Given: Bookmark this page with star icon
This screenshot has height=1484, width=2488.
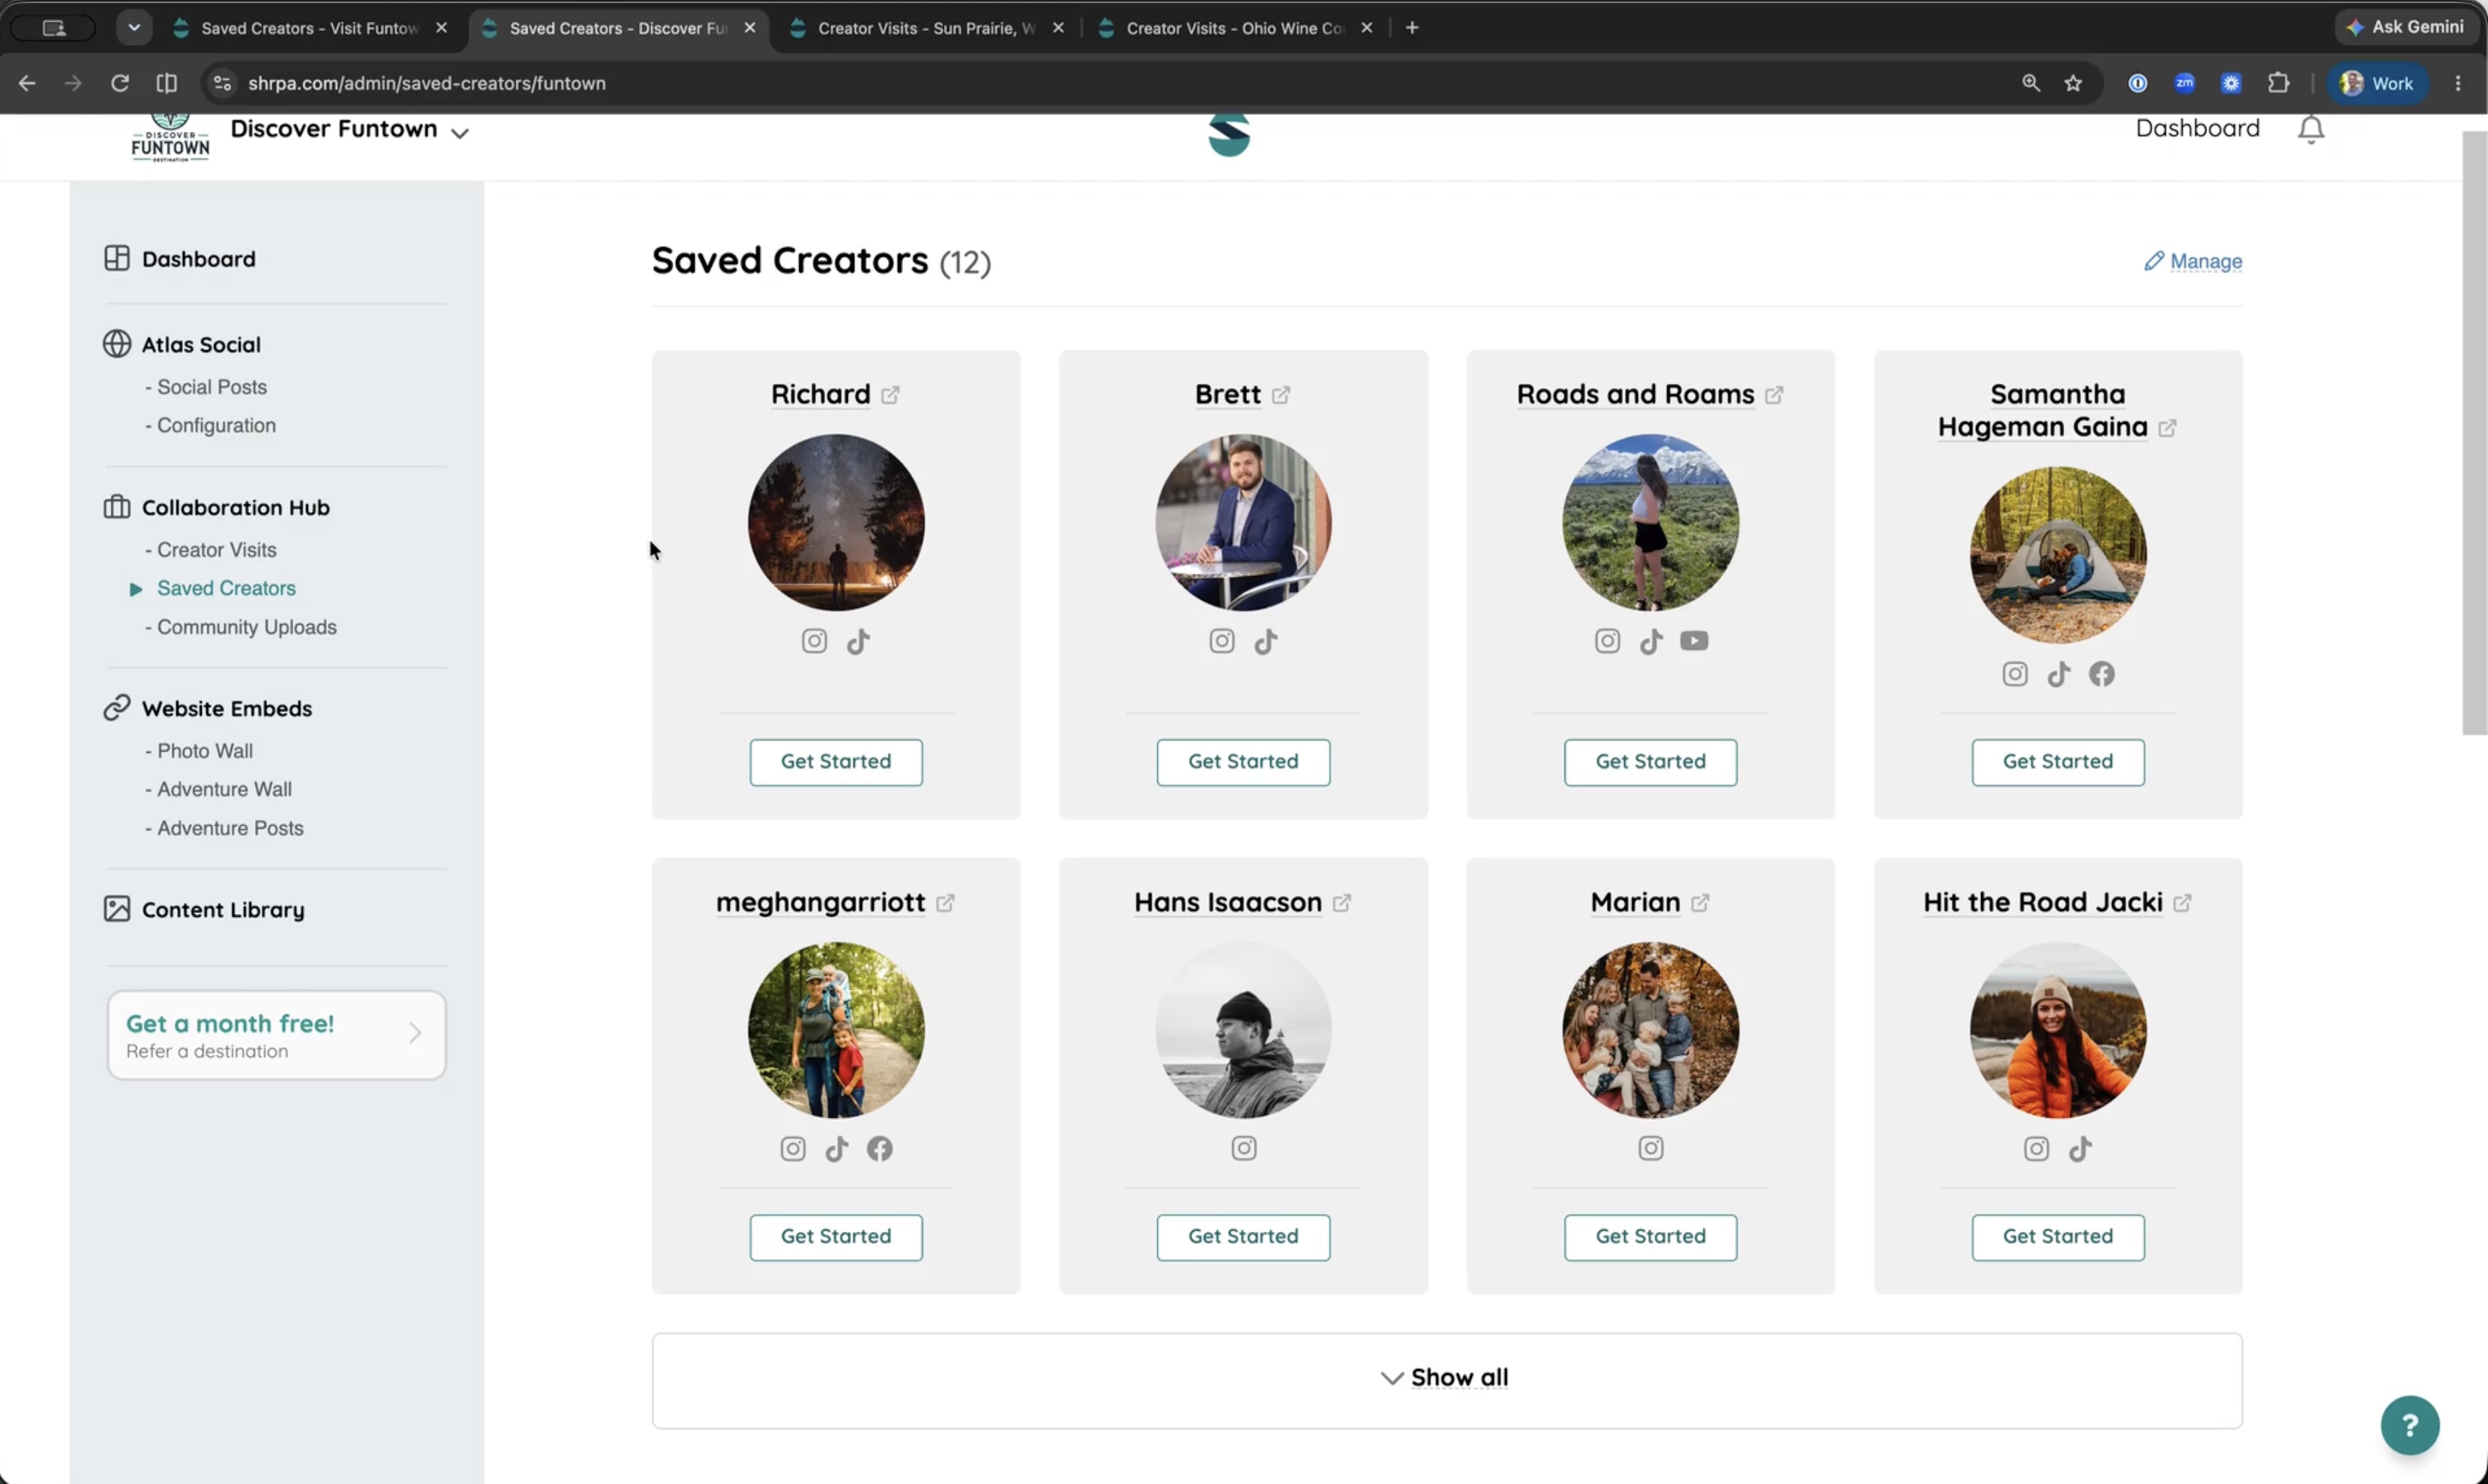Looking at the screenshot, I should pos(2073,83).
